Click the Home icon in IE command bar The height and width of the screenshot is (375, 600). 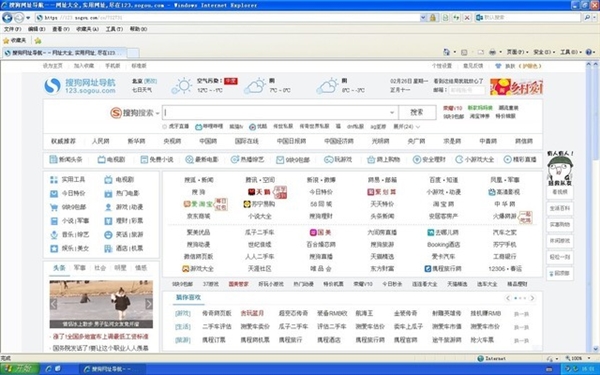[x=446, y=52]
